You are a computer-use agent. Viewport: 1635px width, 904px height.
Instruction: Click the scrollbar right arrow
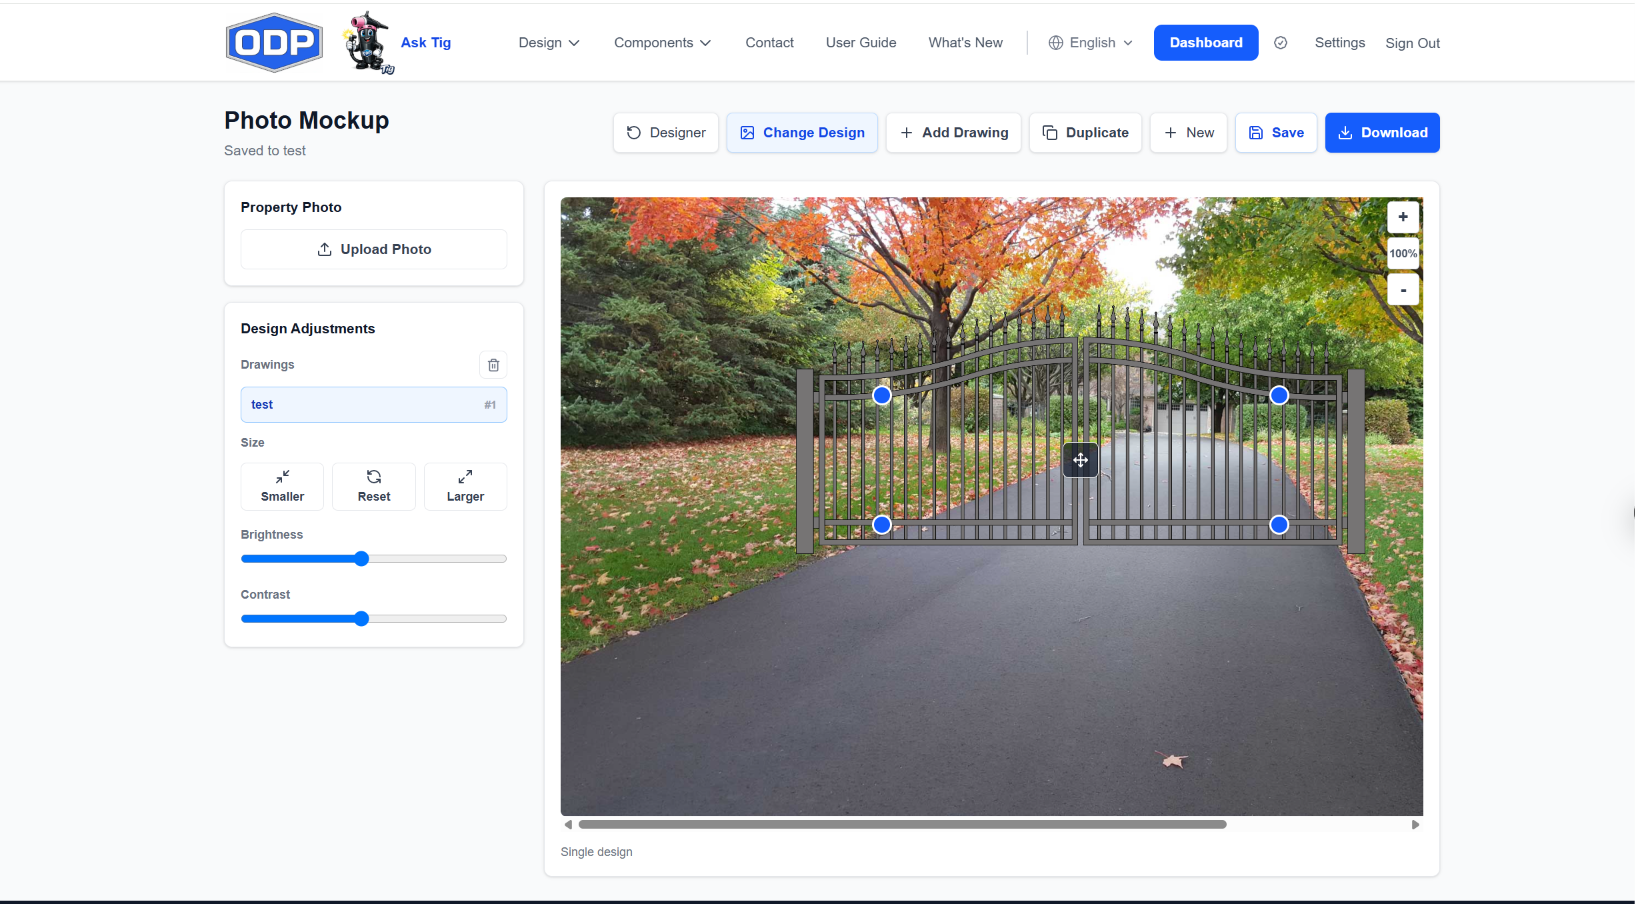point(1415,825)
